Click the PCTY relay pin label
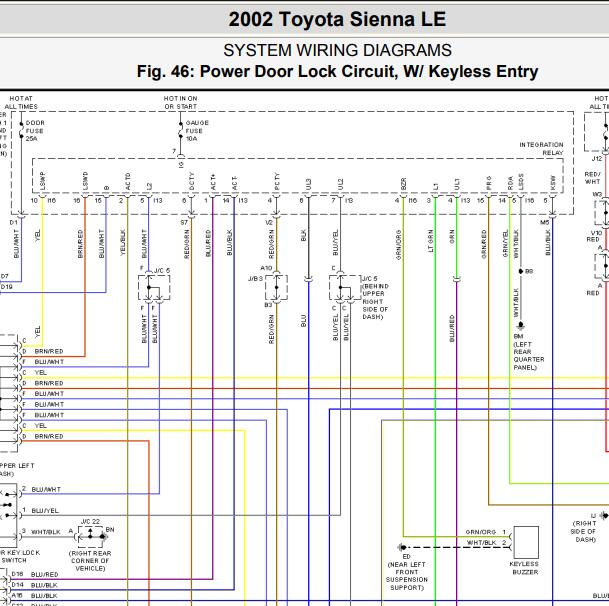 coord(277,181)
